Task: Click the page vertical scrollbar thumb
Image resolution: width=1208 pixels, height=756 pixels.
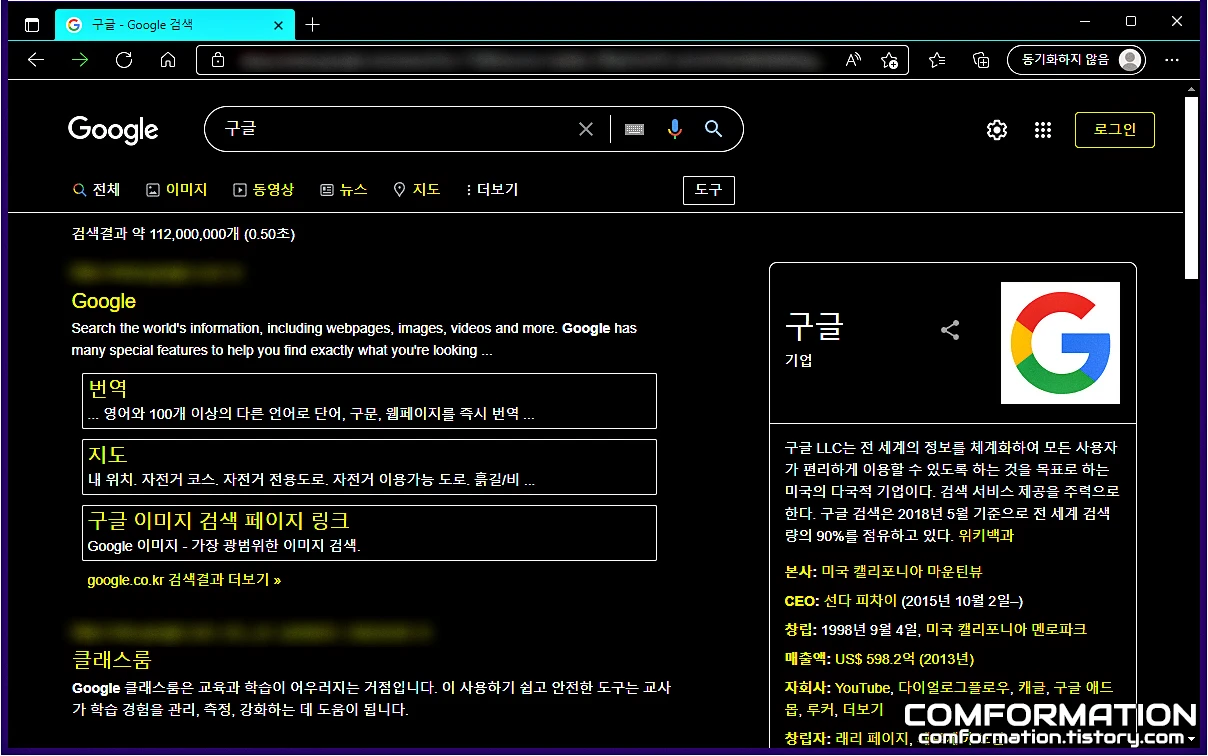Action: [1191, 187]
